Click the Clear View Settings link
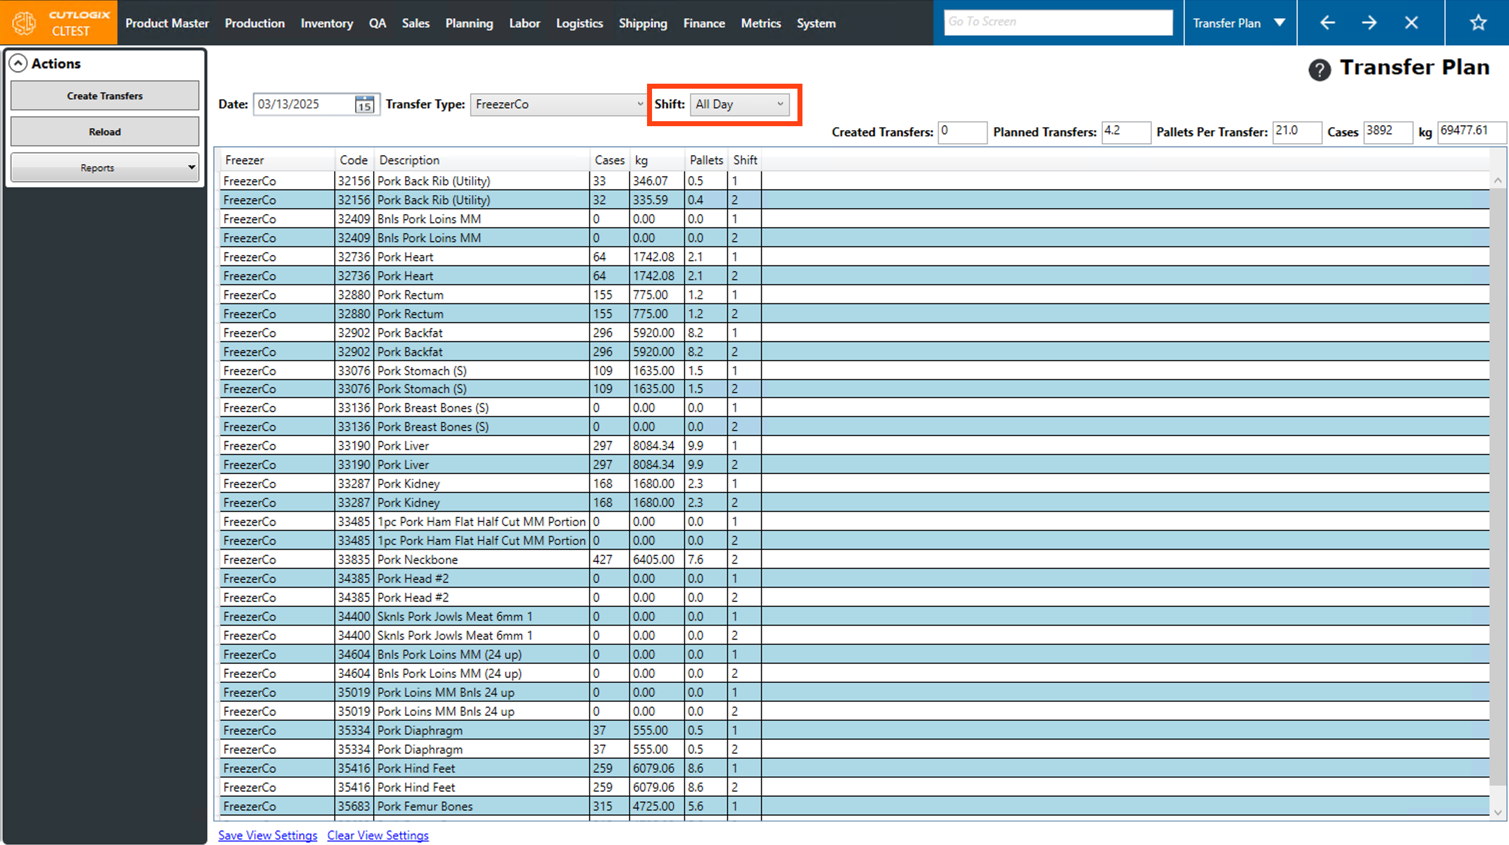 [x=377, y=836]
